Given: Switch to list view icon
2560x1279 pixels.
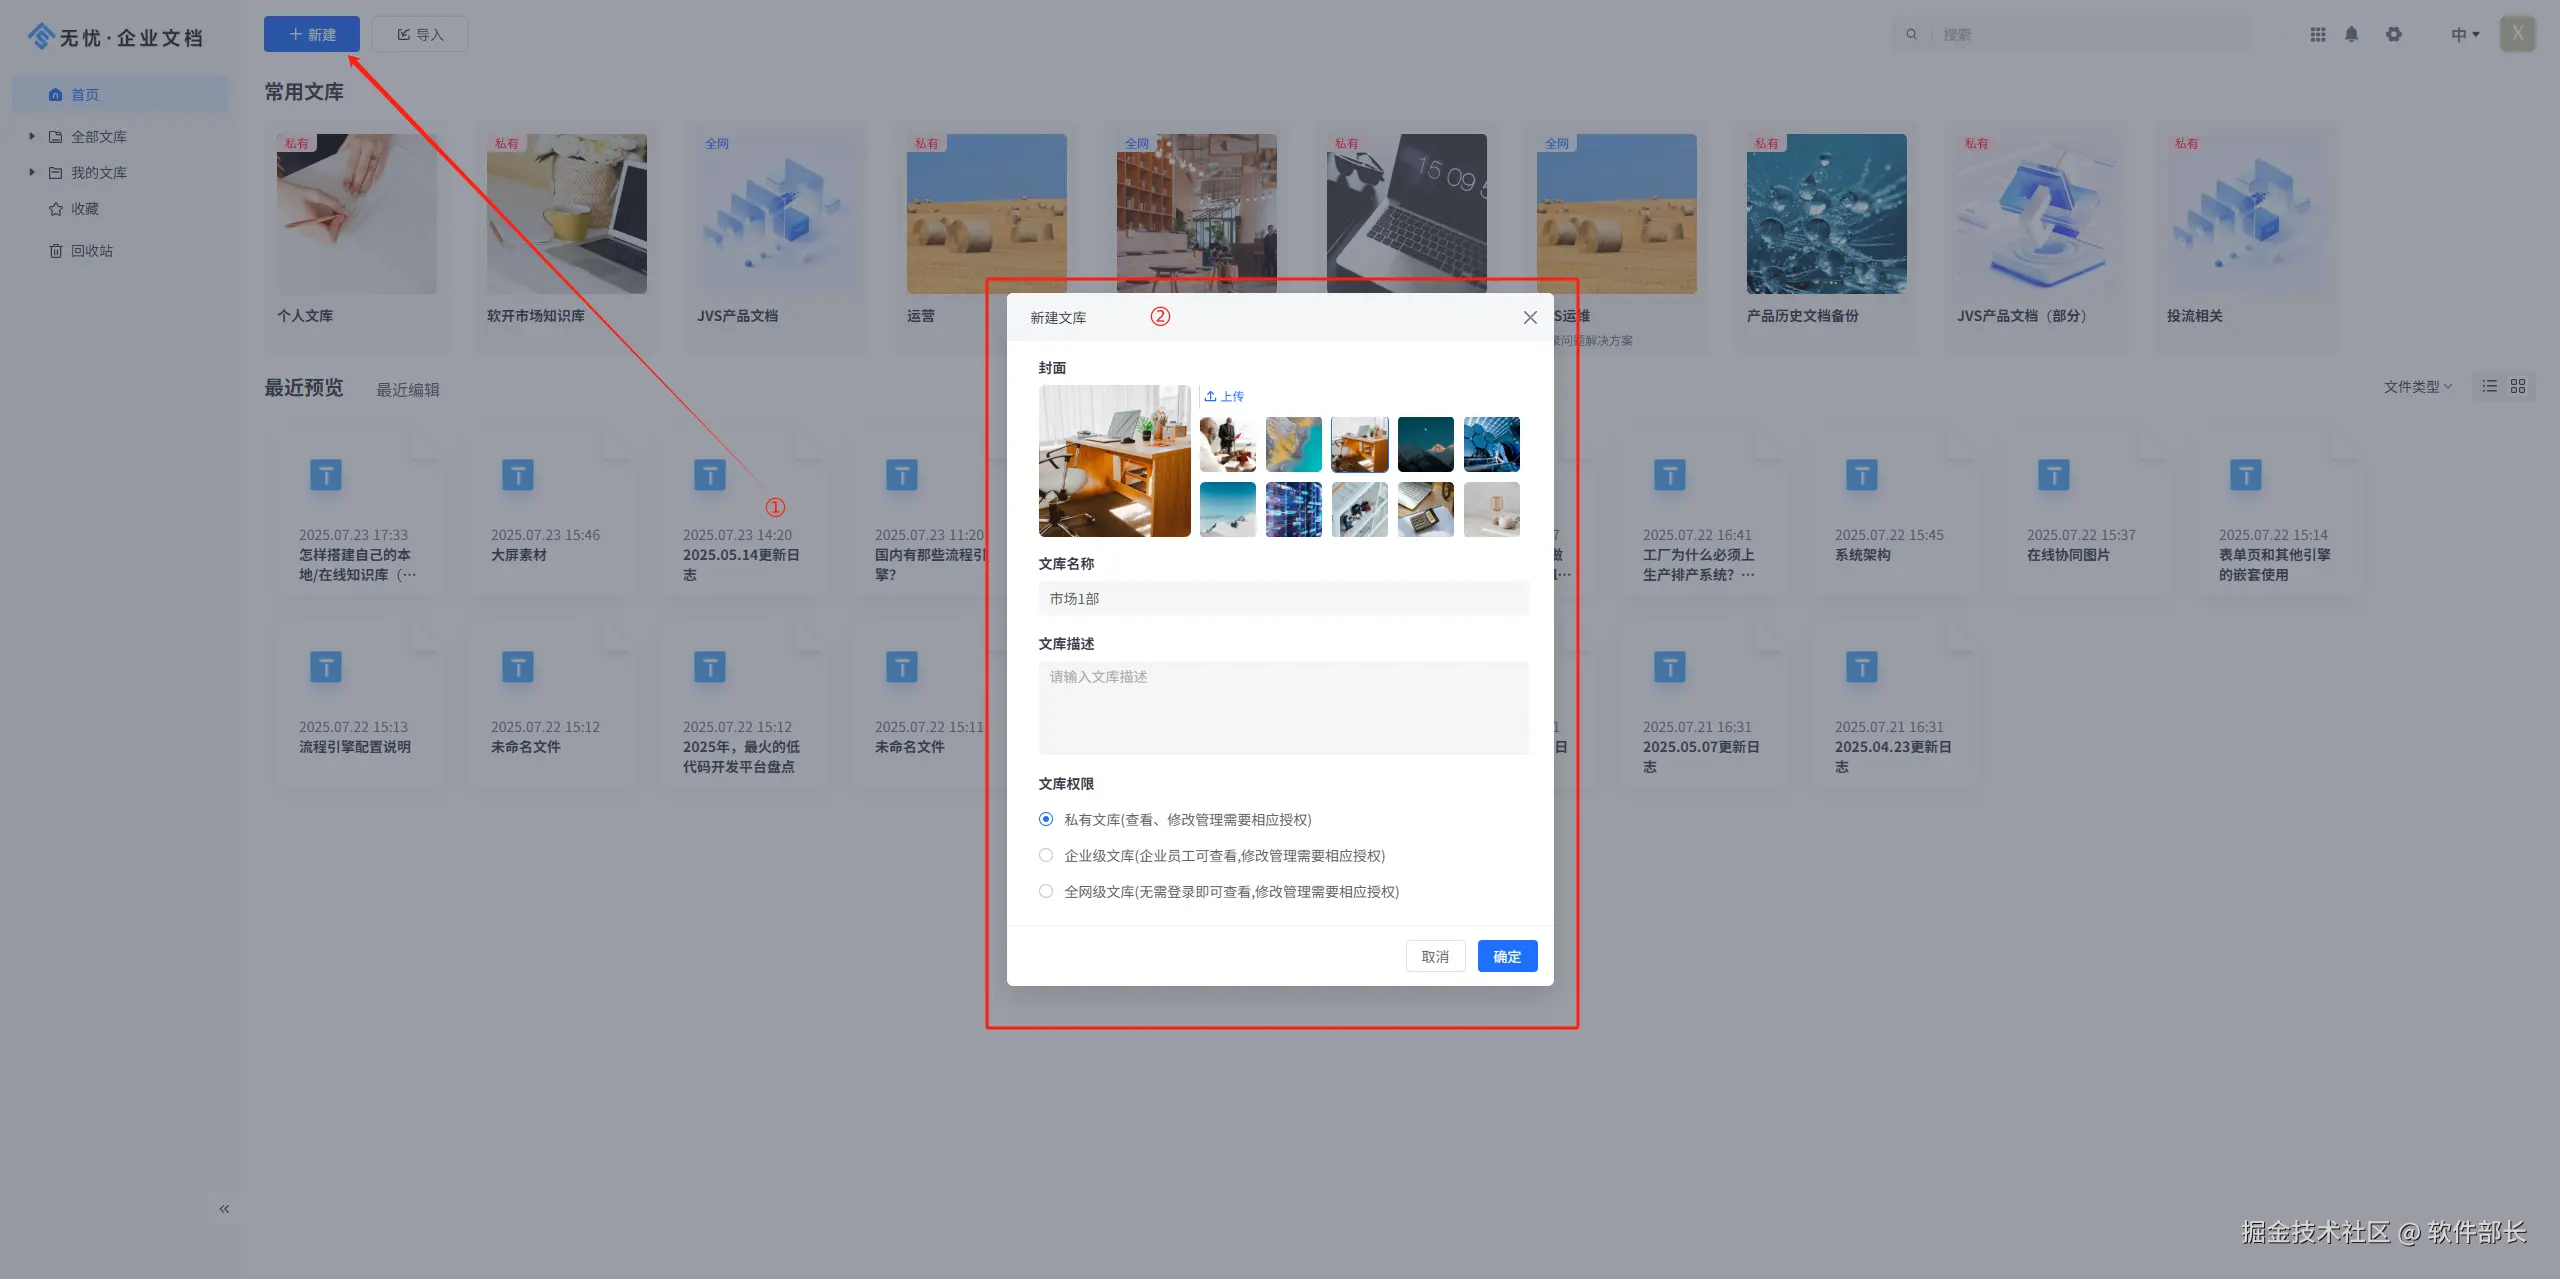Looking at the screenshot, I should 2489,386.
